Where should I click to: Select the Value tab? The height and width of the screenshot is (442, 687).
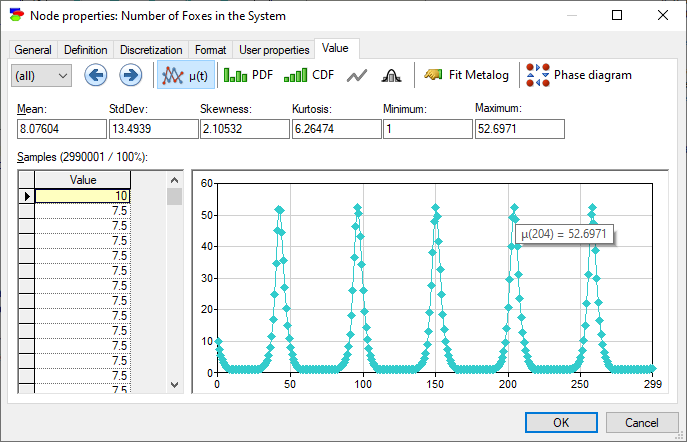(335, 48)
